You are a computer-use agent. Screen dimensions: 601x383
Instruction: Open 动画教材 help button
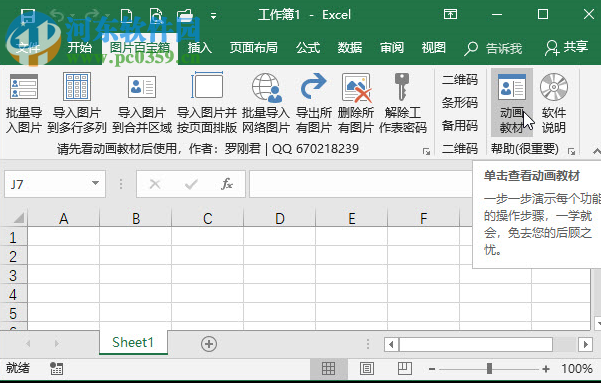click(512, 103)
